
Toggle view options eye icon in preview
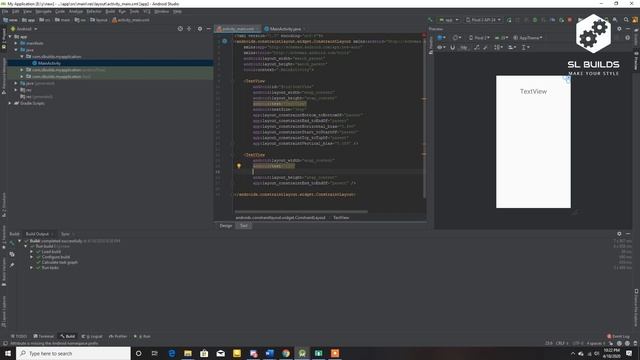click(x=441, y=47)
